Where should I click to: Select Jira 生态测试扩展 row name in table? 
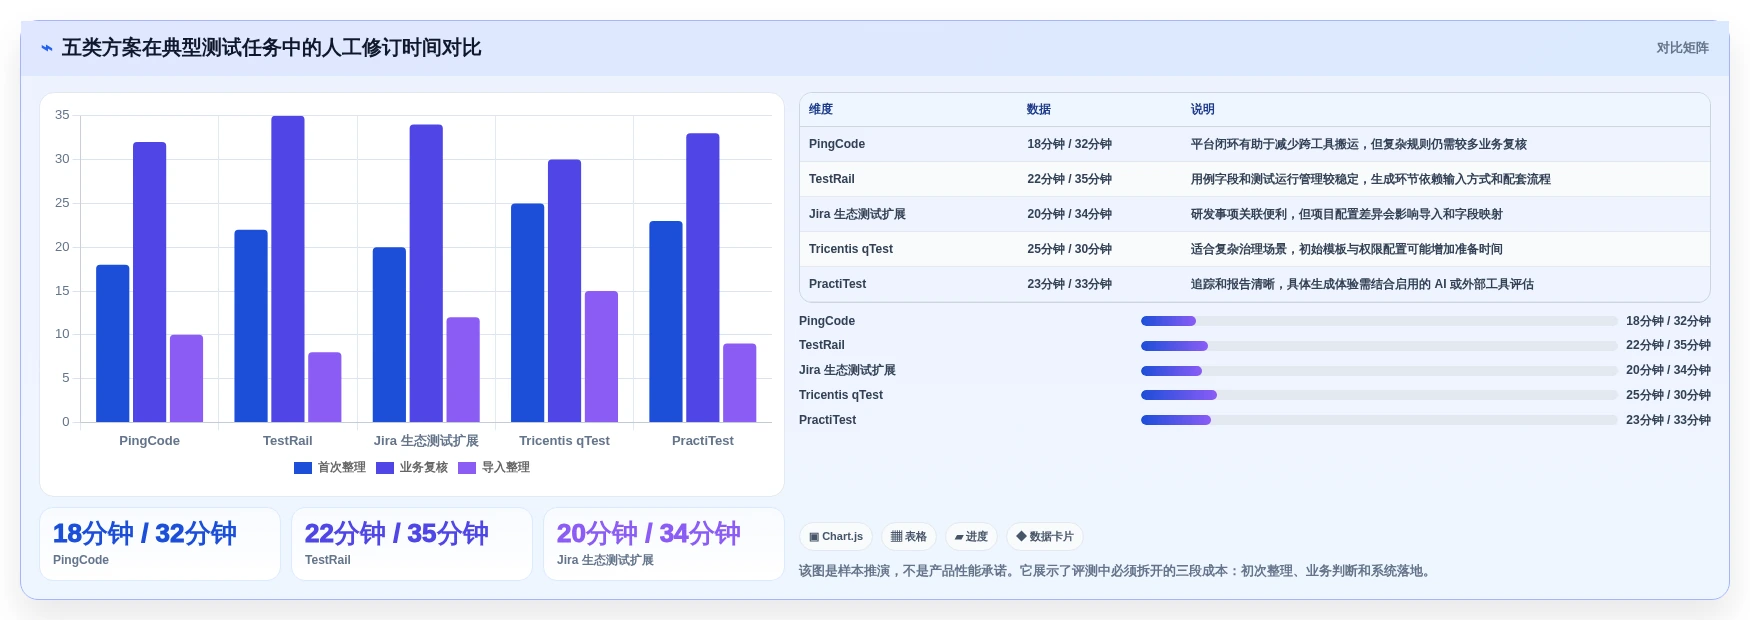[x=857, y=214]
